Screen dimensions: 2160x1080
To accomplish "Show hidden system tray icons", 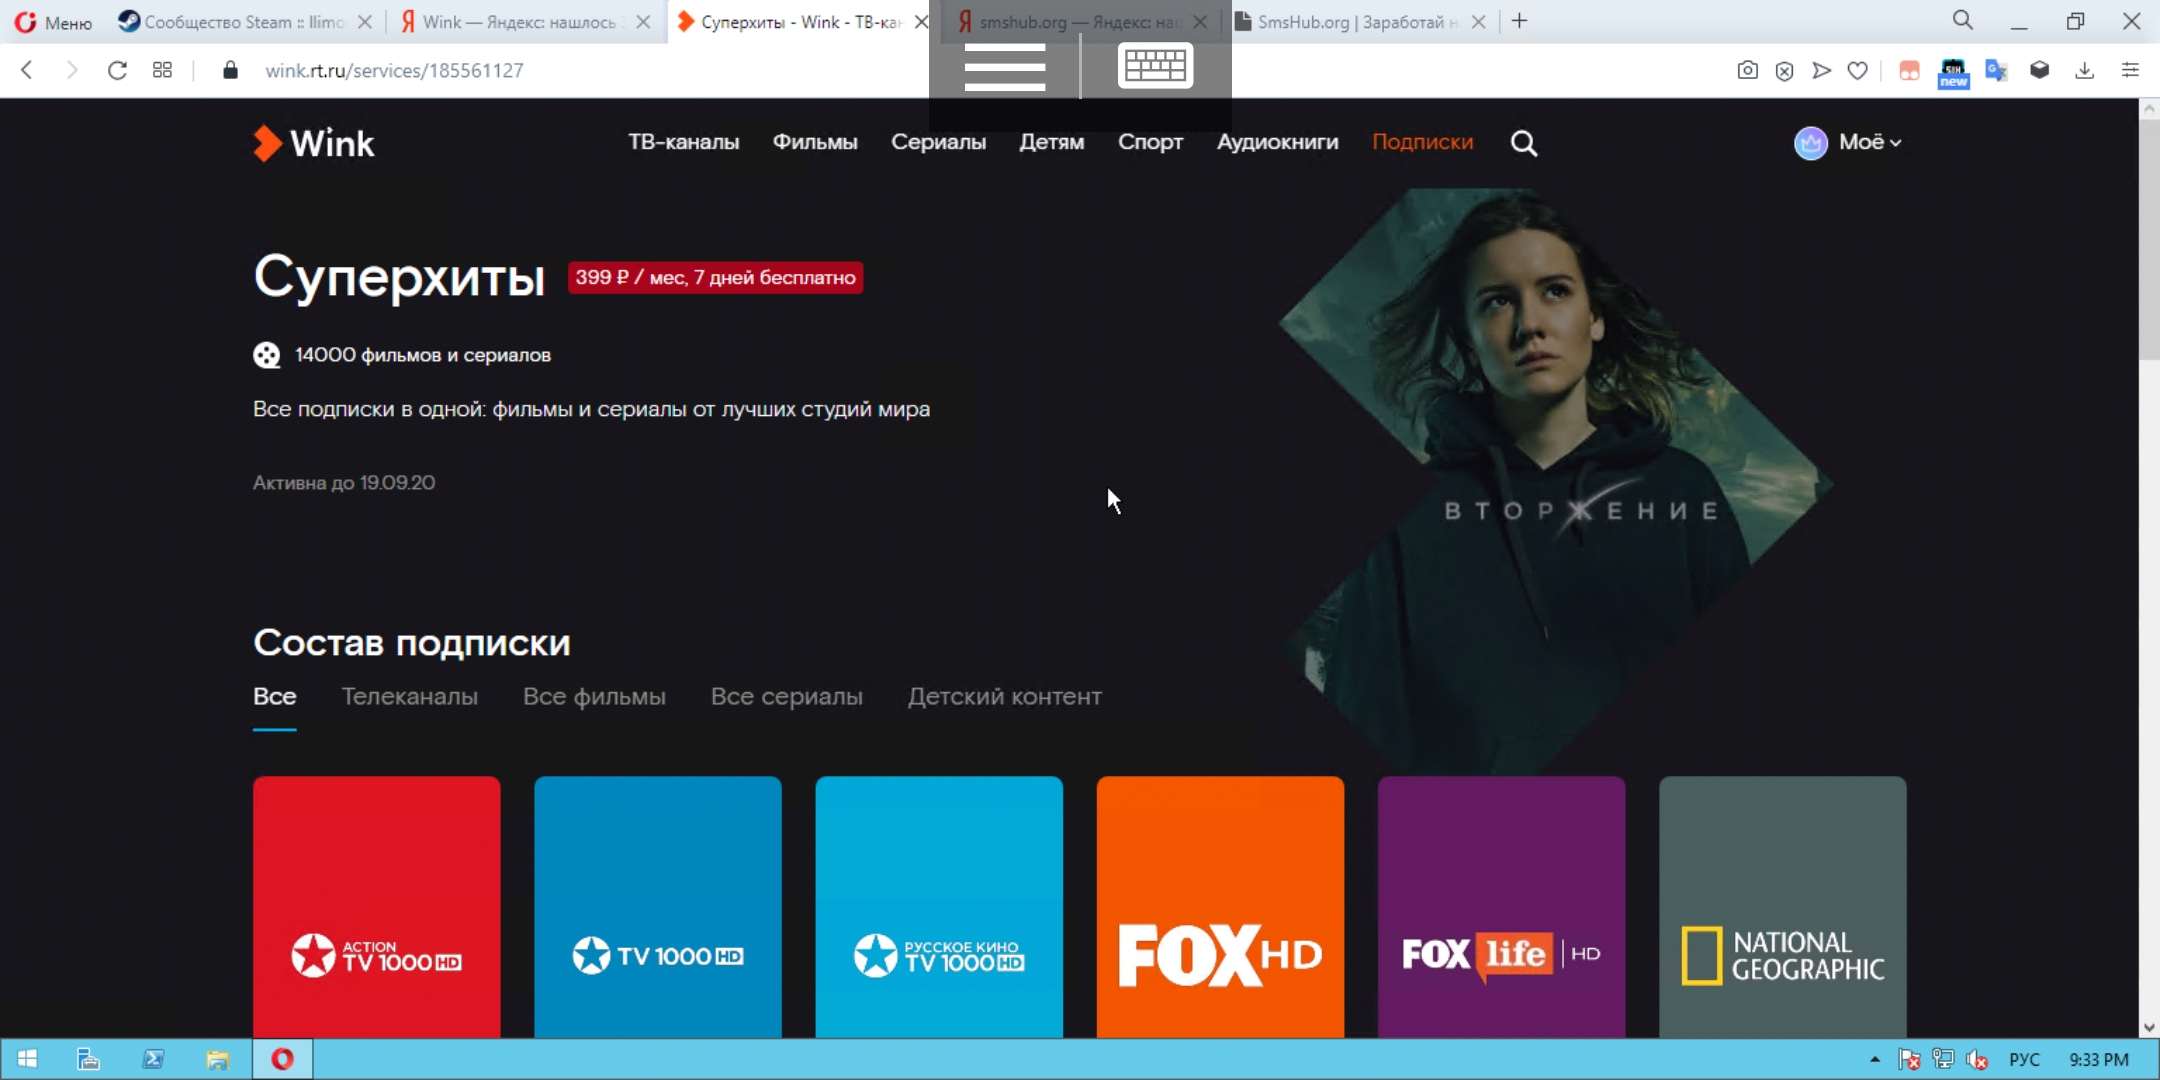I will click(x=1875, y=1059).
